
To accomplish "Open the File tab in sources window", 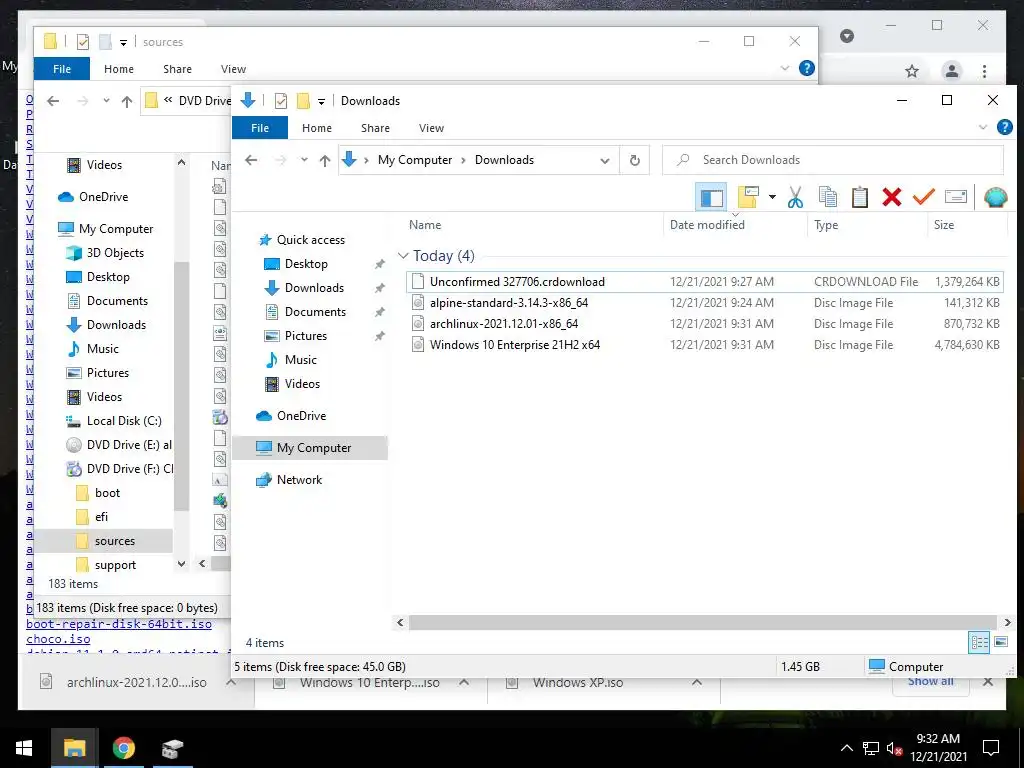I will click(x=62, y=69).
